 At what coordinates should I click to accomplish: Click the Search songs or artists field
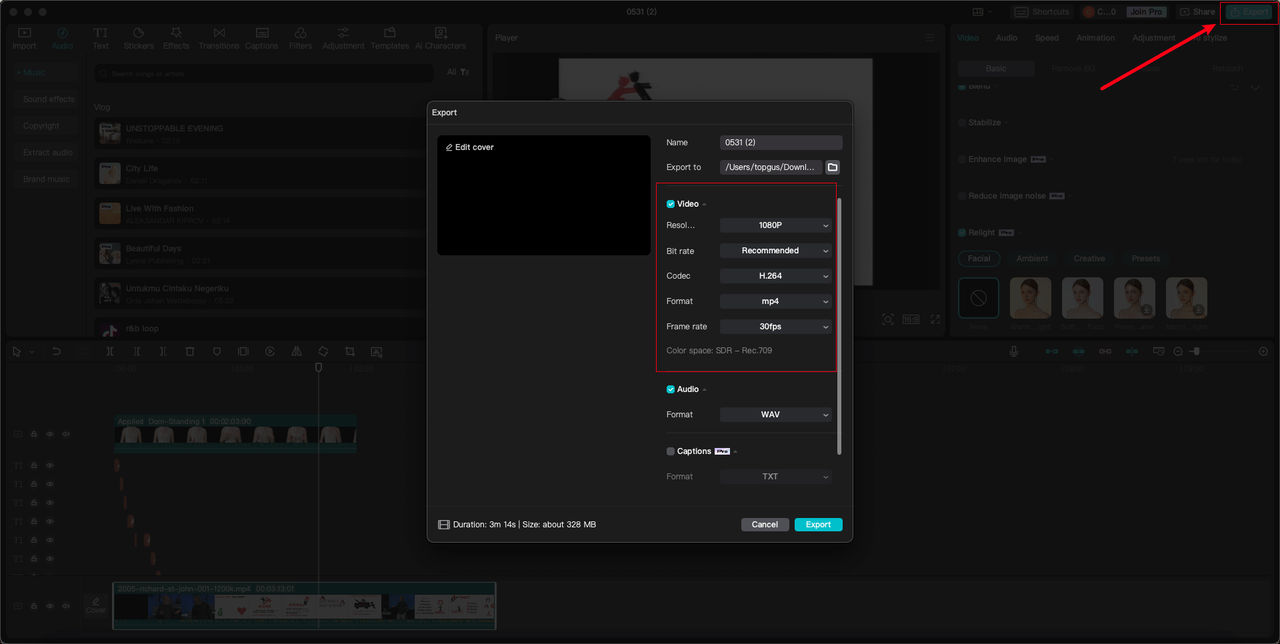tap(265, 72)
